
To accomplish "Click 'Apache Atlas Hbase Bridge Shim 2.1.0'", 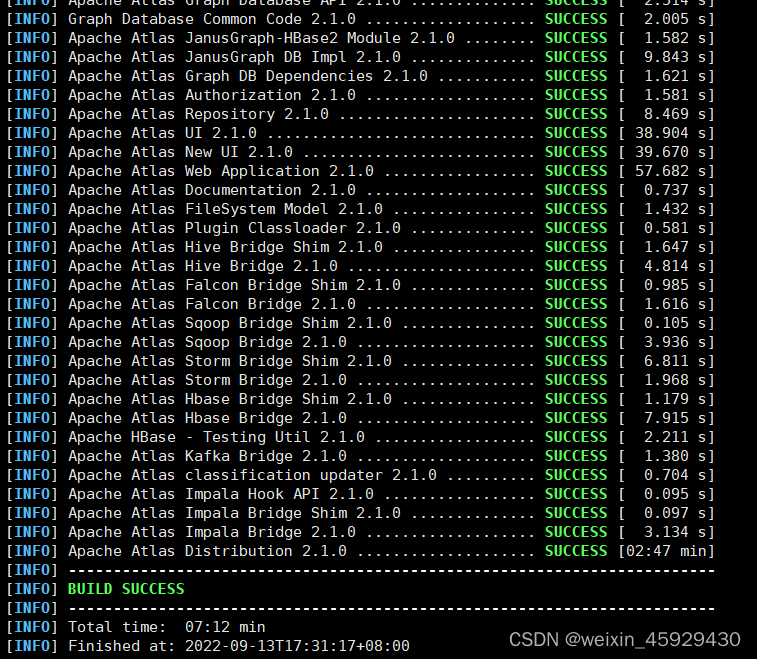I will tap(230, 399).
